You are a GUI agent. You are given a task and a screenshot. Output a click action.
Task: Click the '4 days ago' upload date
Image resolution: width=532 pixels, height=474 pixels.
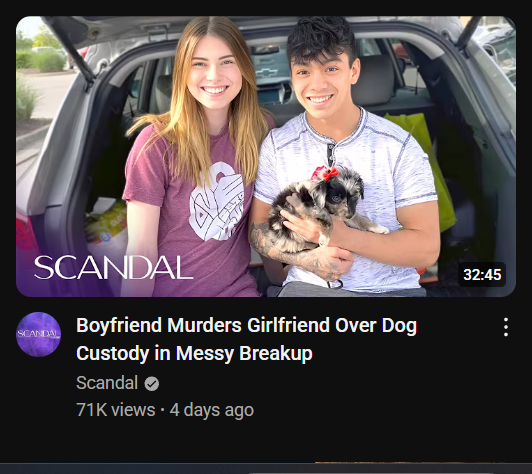click(212, 410)
